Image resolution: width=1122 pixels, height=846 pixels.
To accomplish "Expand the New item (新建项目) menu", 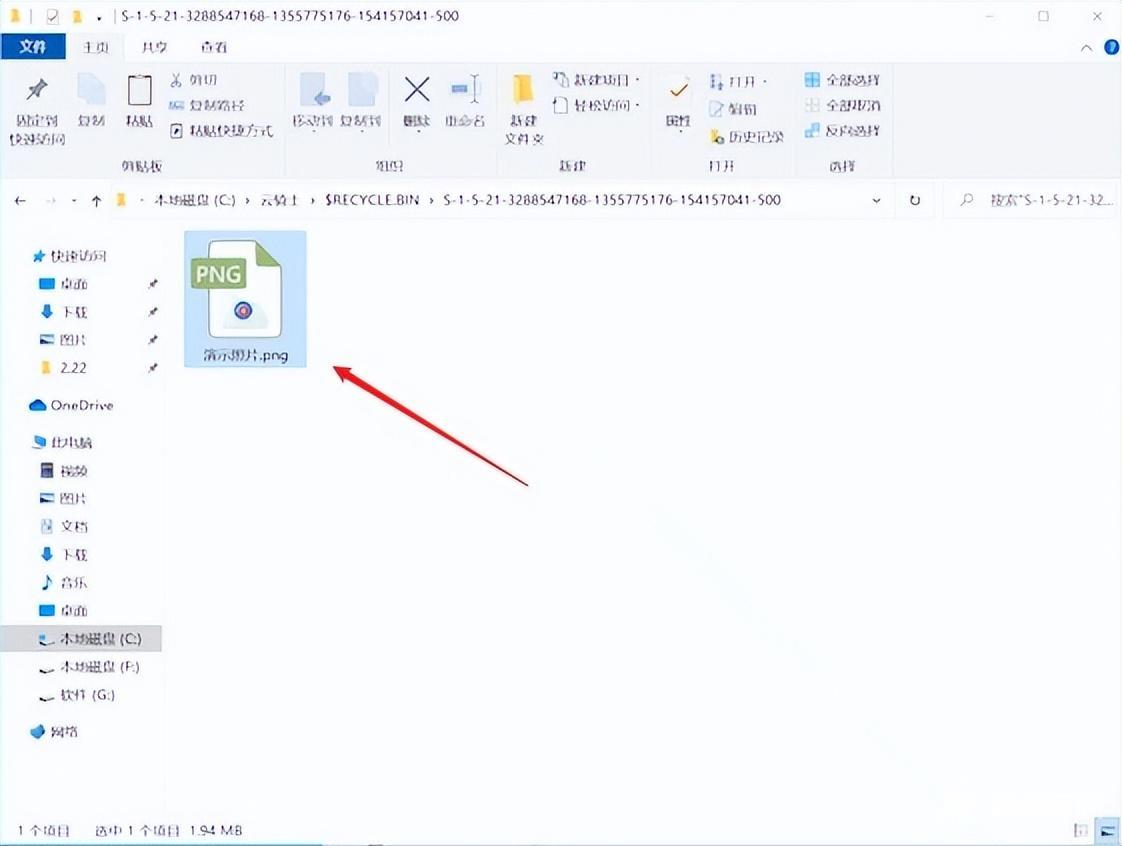I will click(x=597, y=79).
